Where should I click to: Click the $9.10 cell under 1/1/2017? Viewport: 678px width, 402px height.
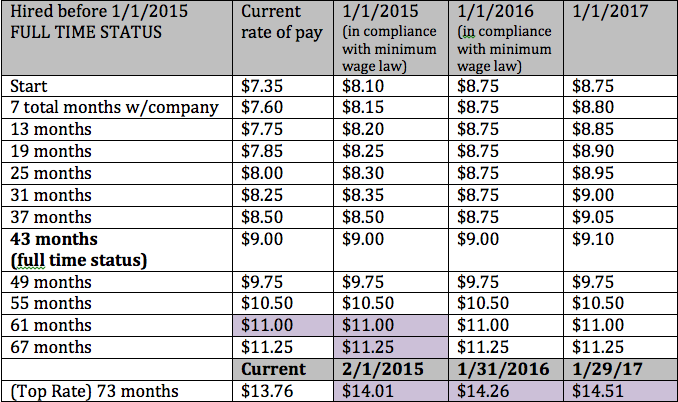coord(620,250)
